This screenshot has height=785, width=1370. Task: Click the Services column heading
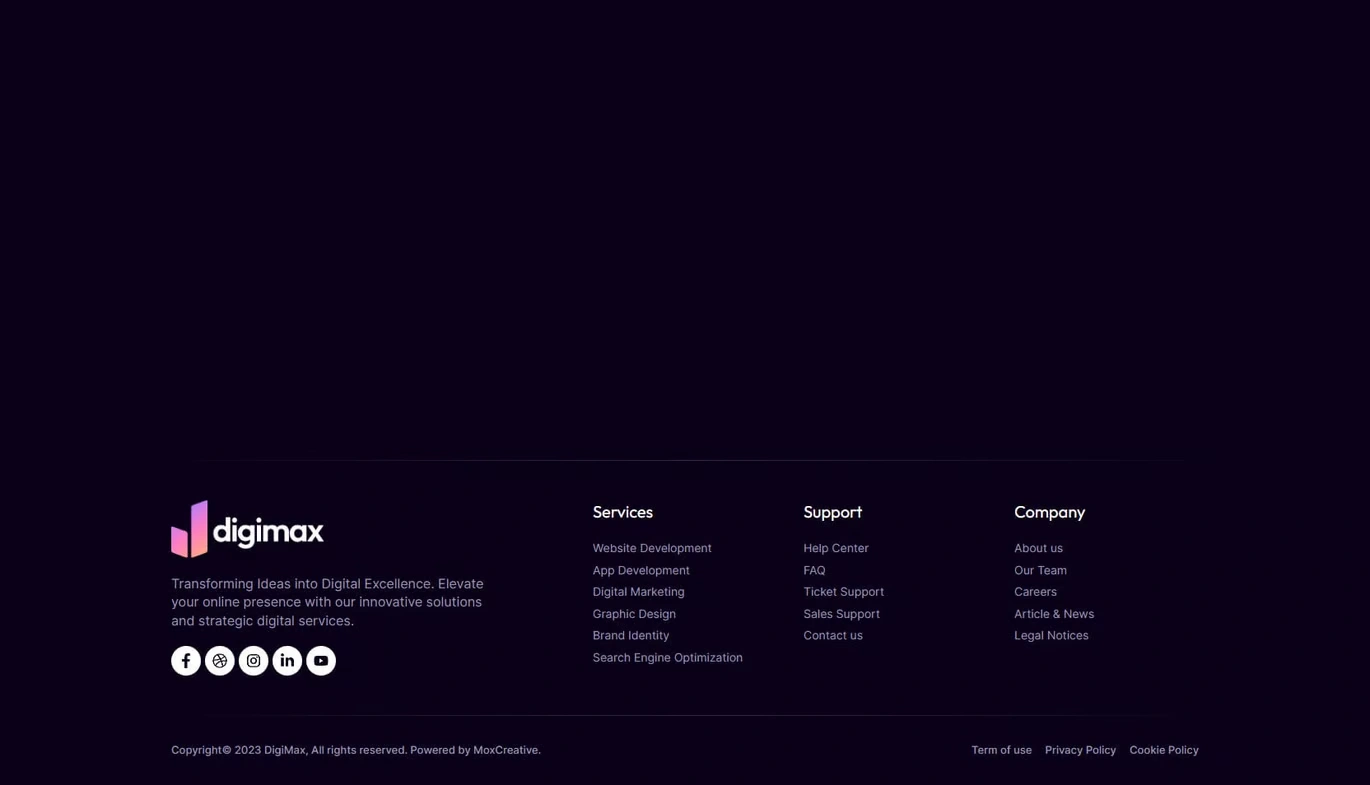pyautogui.click(x=622, y=512)
